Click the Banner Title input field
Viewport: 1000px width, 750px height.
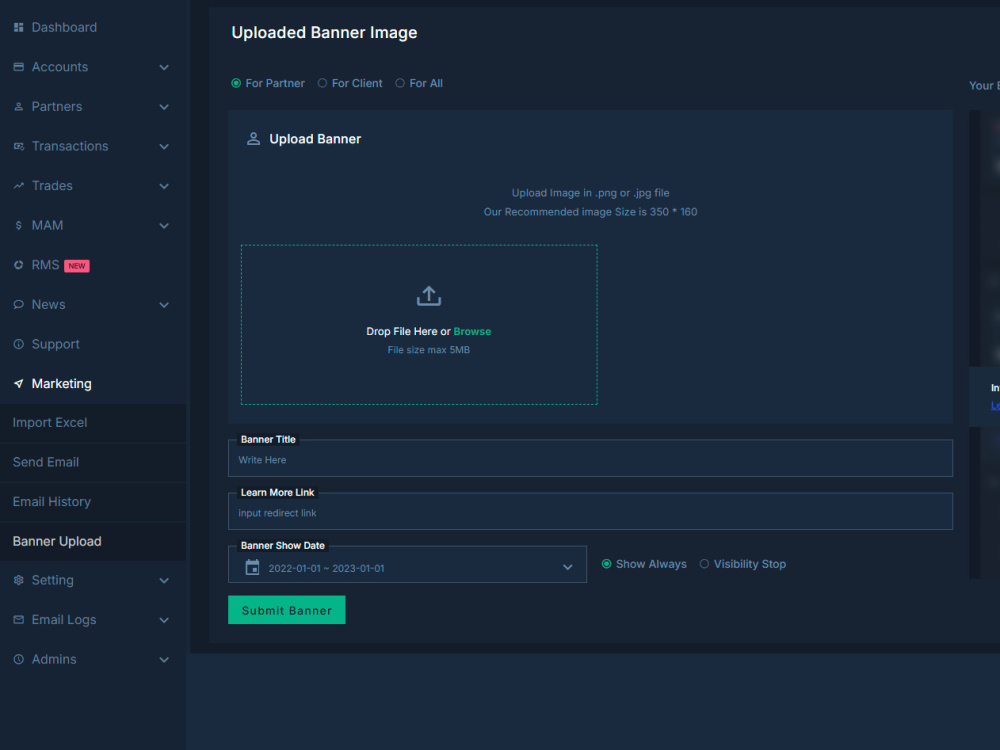point(591,458)
